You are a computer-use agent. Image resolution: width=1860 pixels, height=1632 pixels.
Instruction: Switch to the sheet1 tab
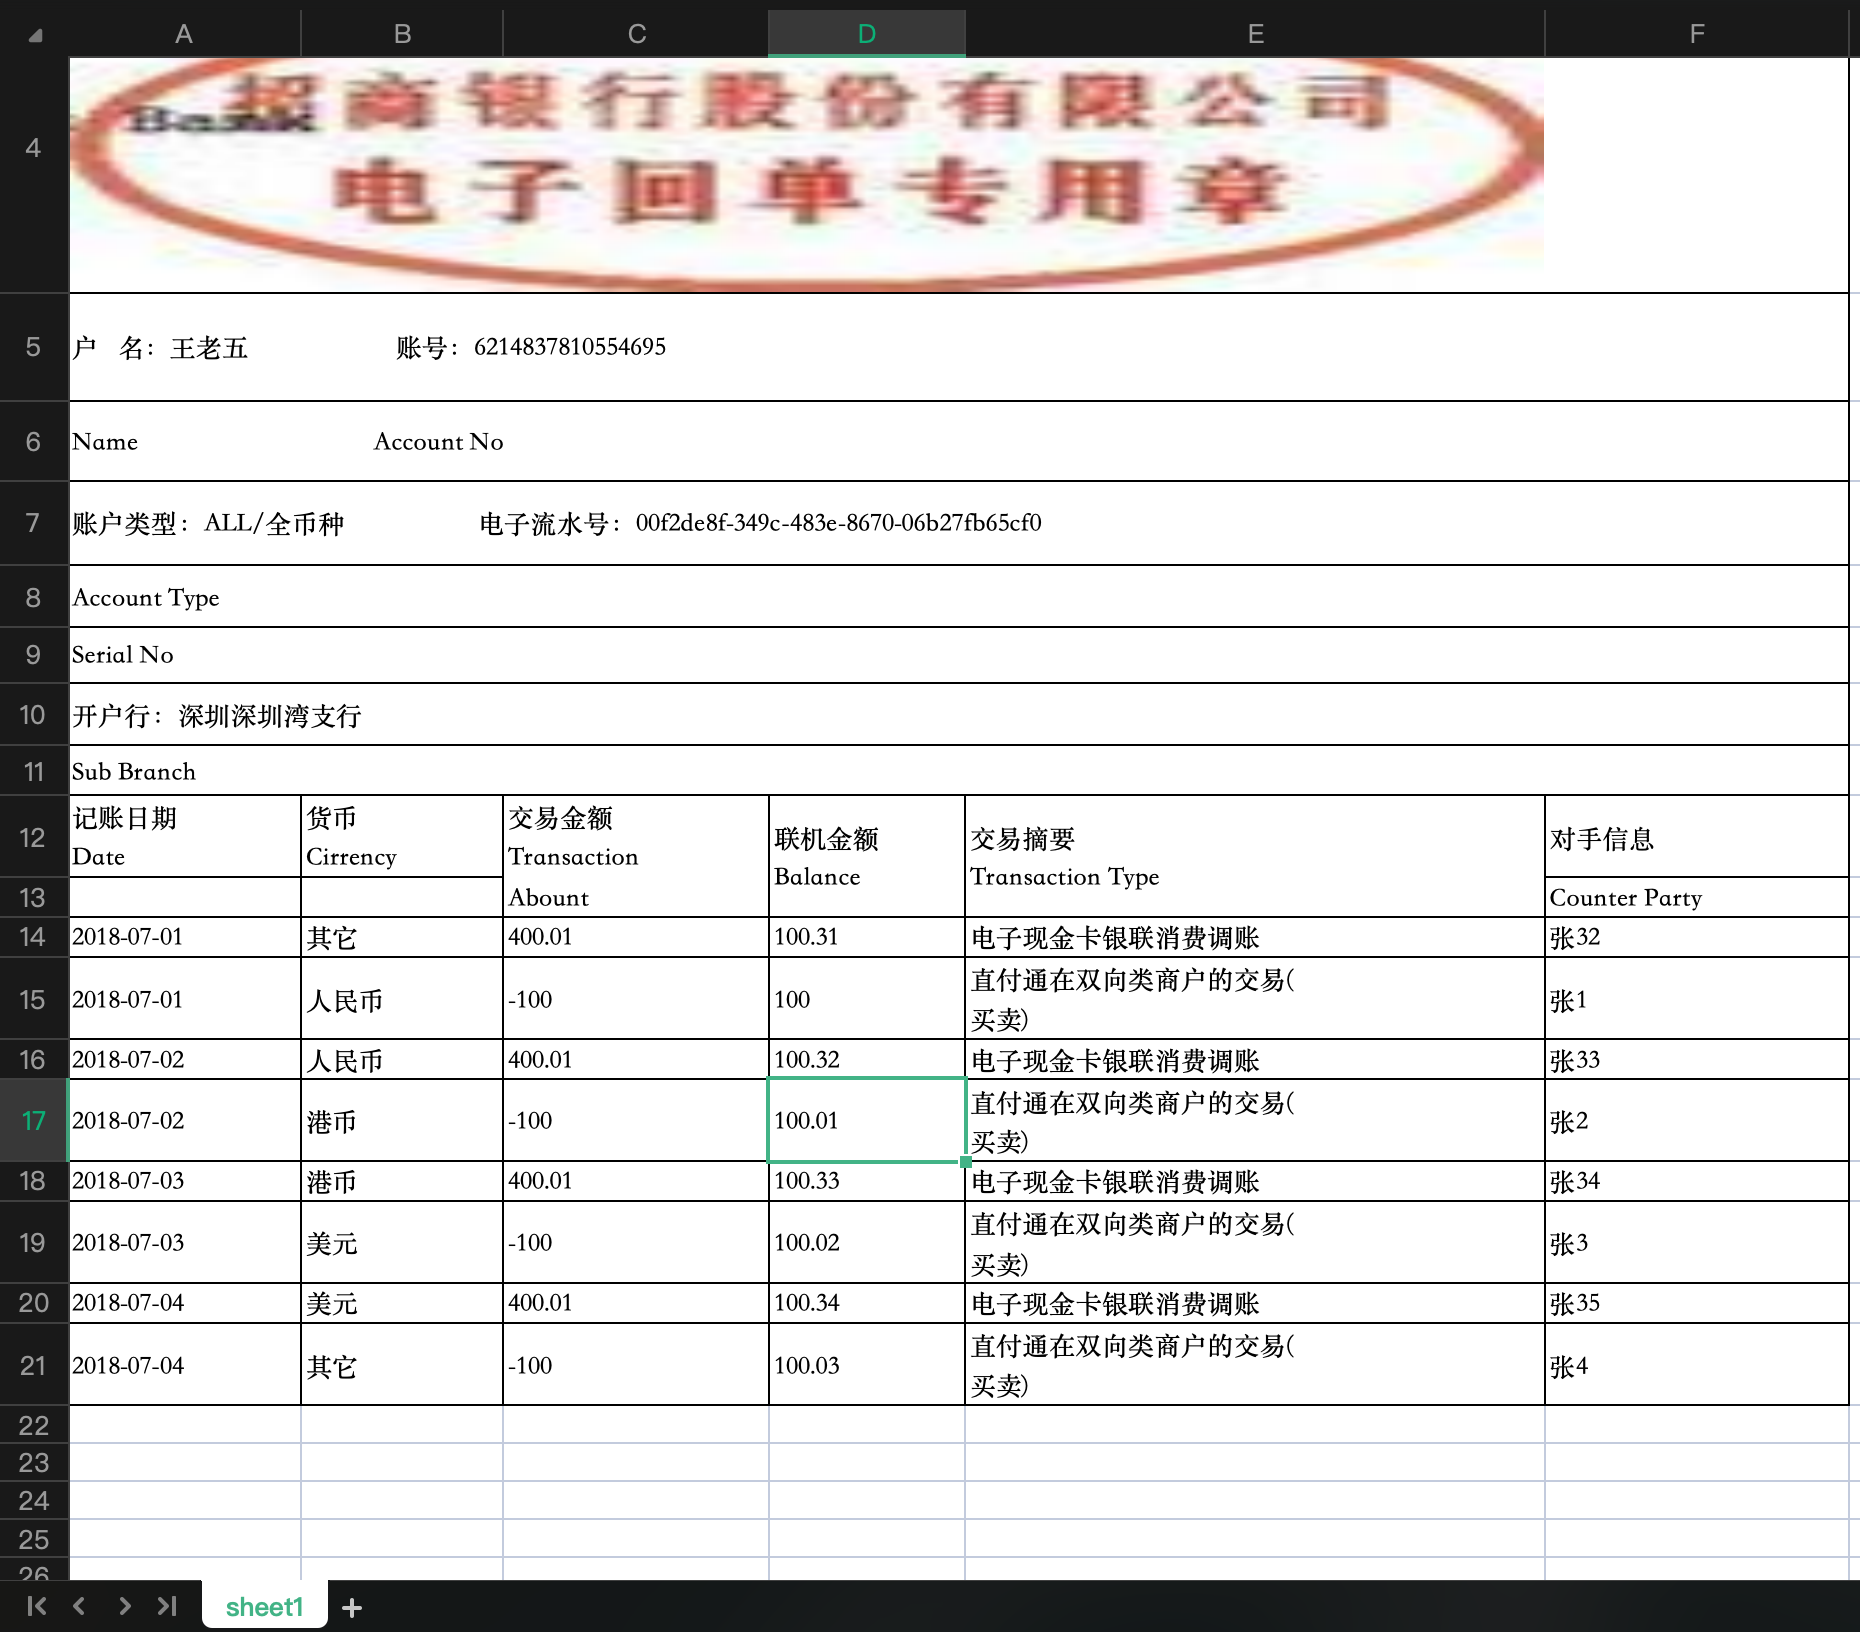tap(264, 1606)
